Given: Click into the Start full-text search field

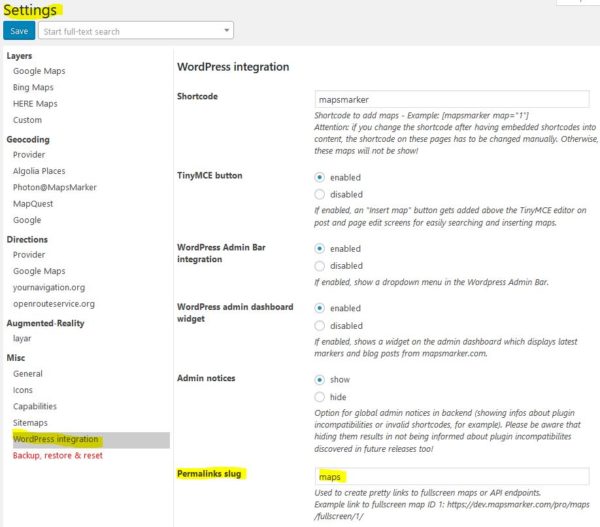Looking at the screenshot, I should [x=136, y=31].
